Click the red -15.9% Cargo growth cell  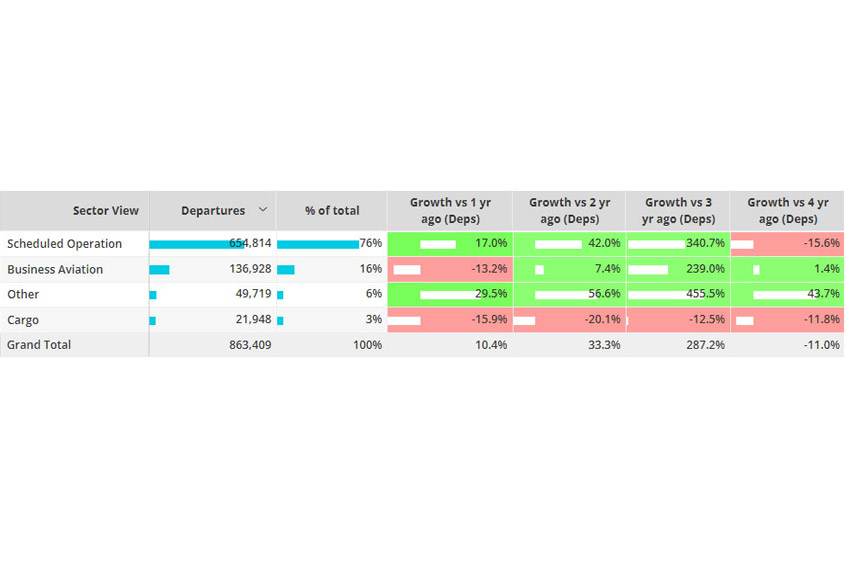pos(450,320)
